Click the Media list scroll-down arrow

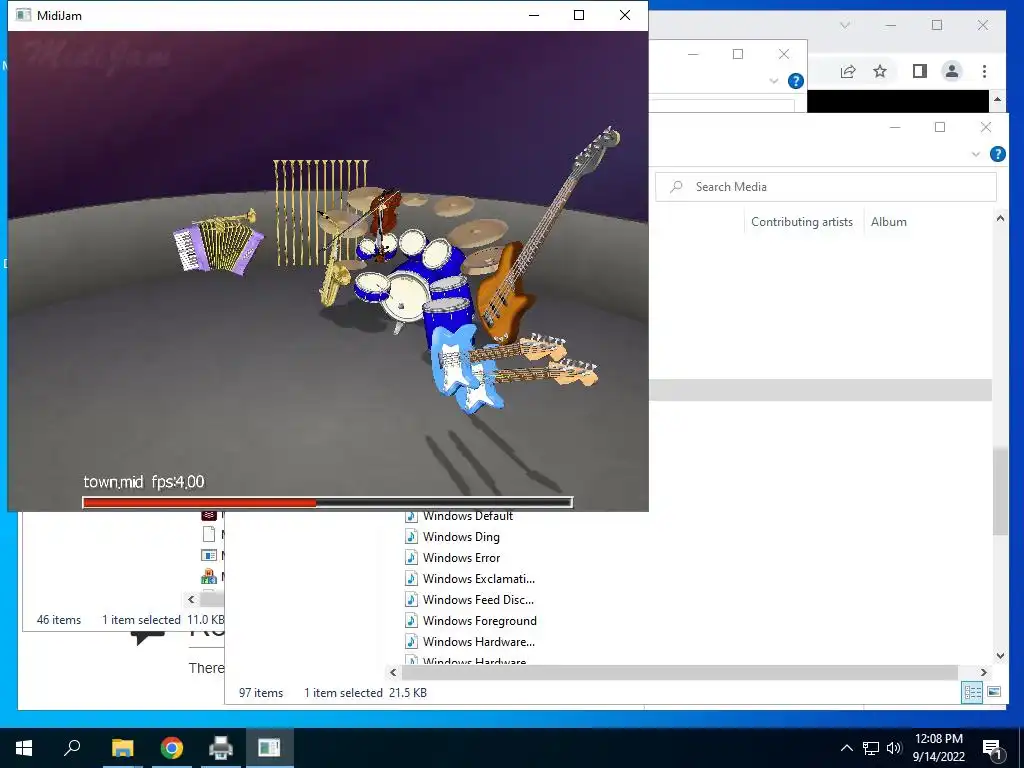pos(1000,656)
